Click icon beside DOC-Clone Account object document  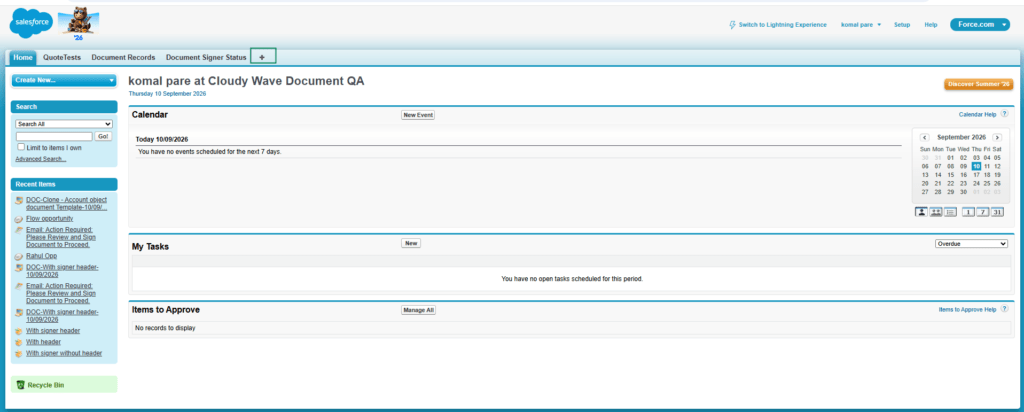click(x=20, y=200)
